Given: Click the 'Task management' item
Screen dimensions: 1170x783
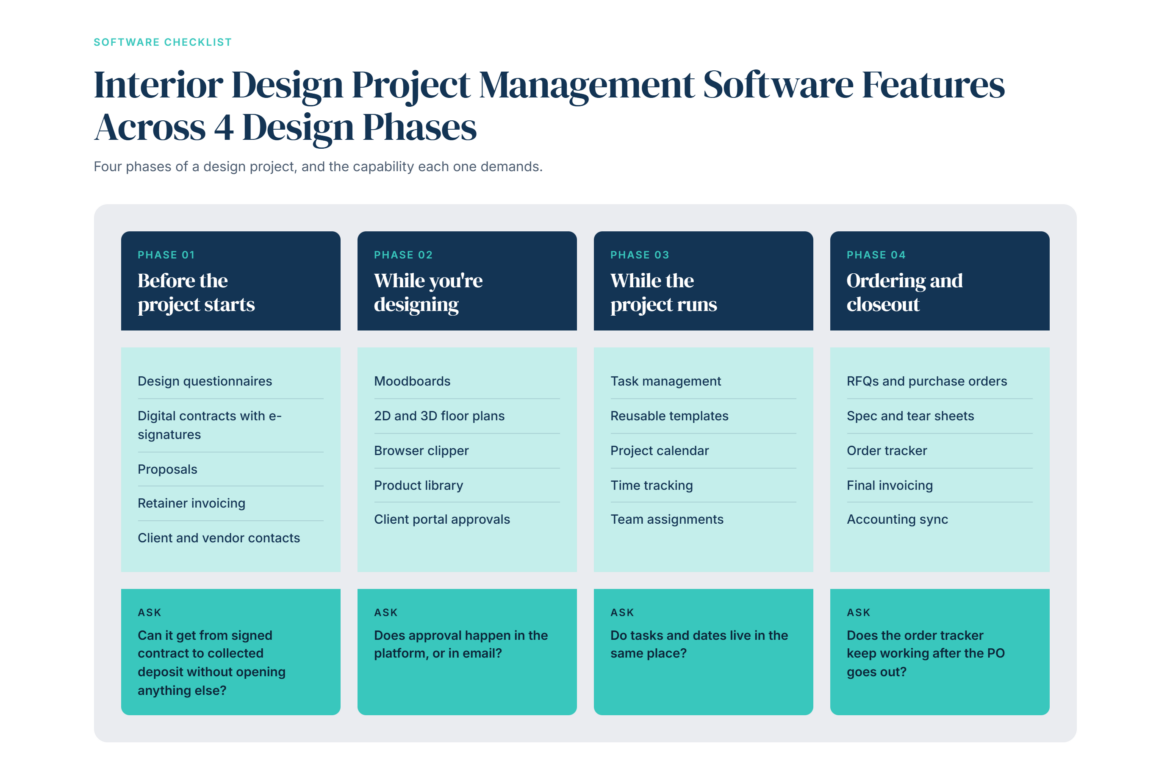Looking at the screenshot, I should point(666,381).
